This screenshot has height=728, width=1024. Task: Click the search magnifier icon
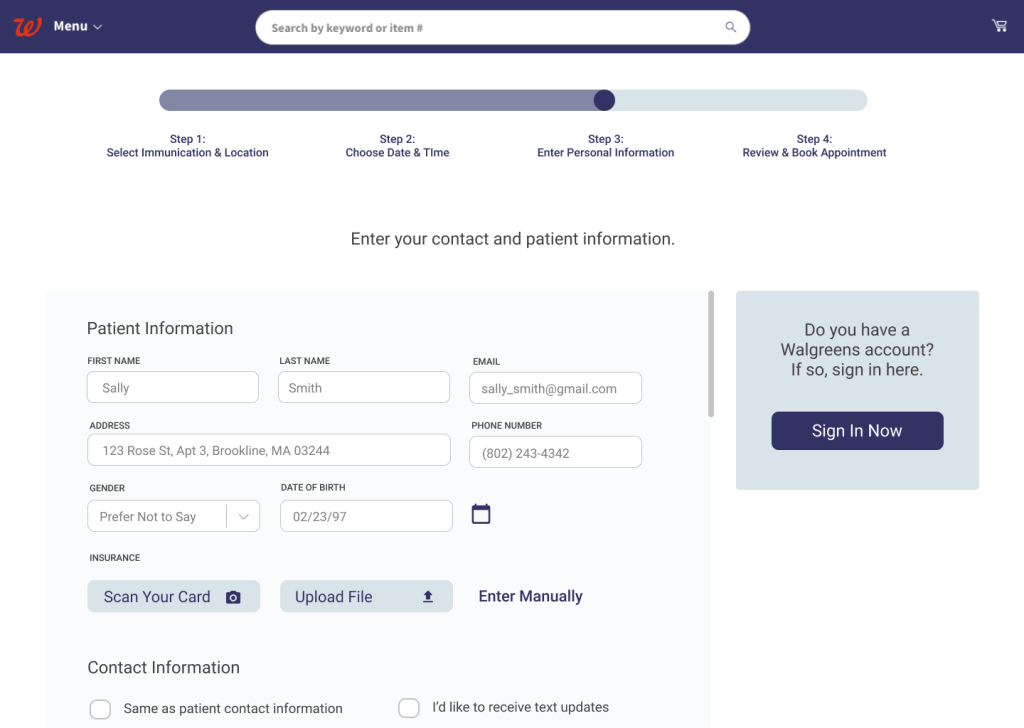click(731, 28)
